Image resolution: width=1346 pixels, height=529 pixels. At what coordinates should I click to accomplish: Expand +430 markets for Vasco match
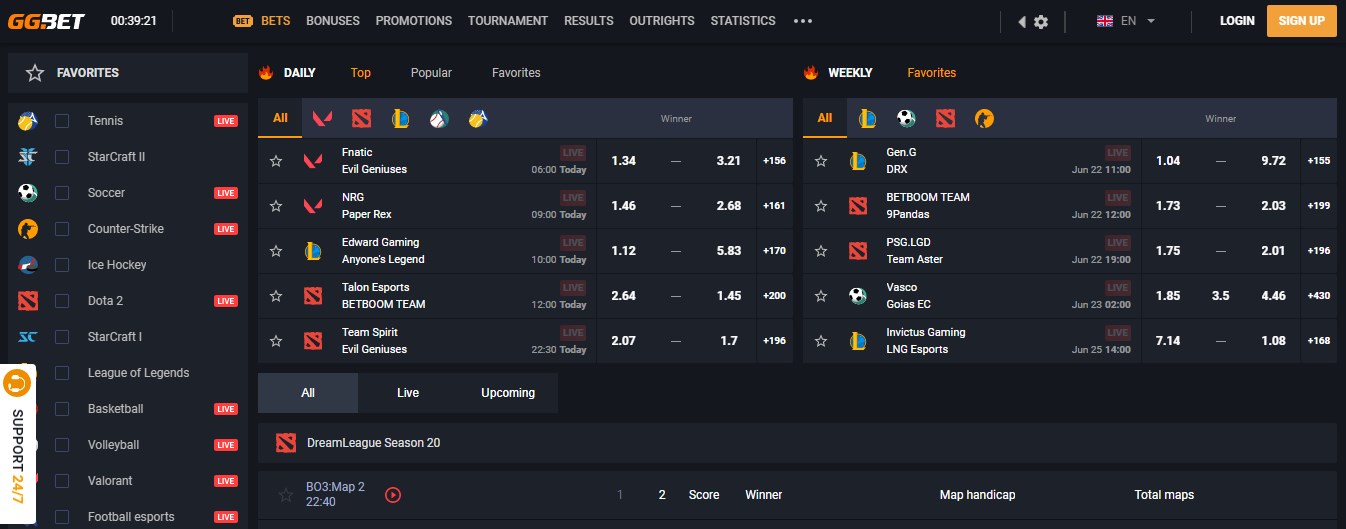coord(1319,296)
